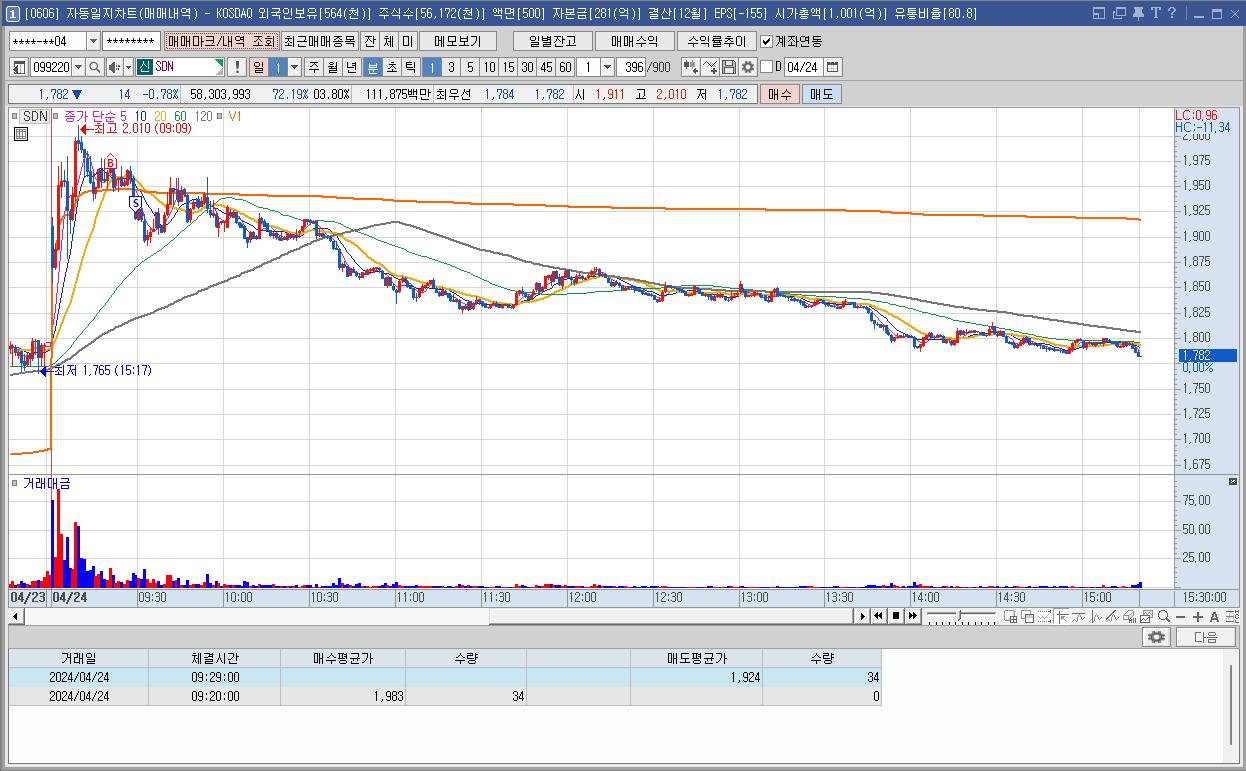Select the 60-minute interval button
This screenshot has height=771, width=1246.
pyautogui.click(x=565, y=67)
